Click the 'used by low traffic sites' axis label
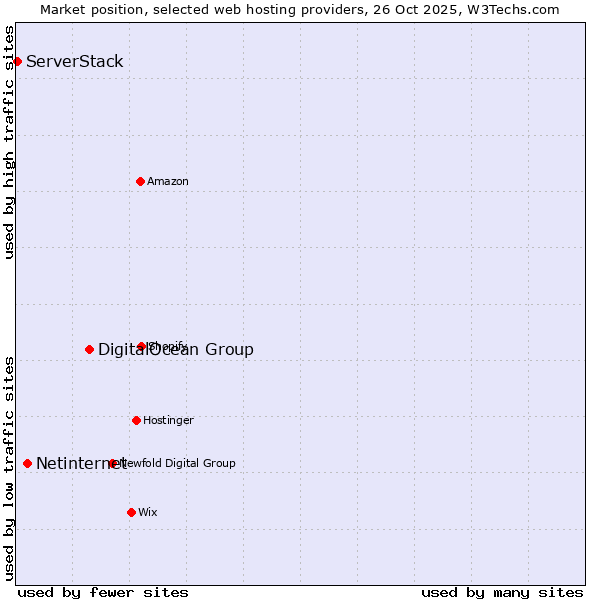 [9, 468]
